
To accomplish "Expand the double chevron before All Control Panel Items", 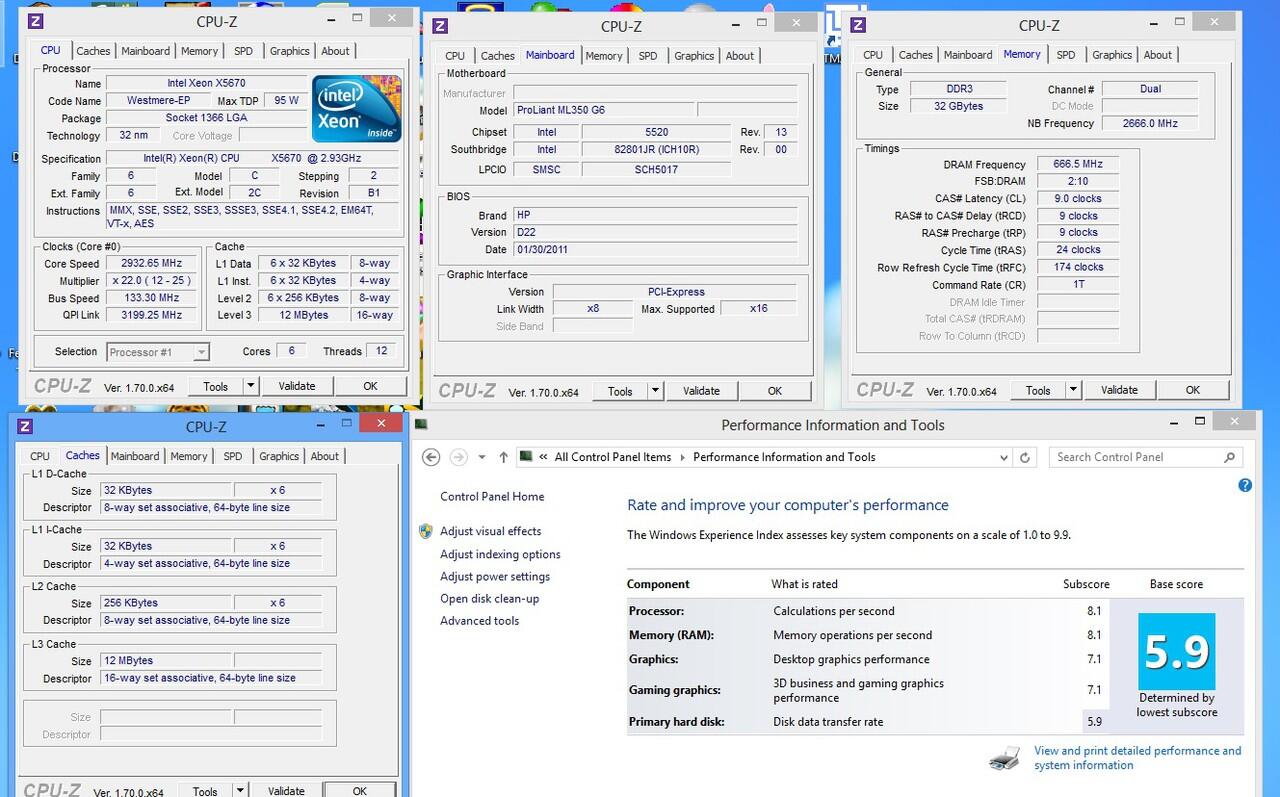I will click(543, 457).
